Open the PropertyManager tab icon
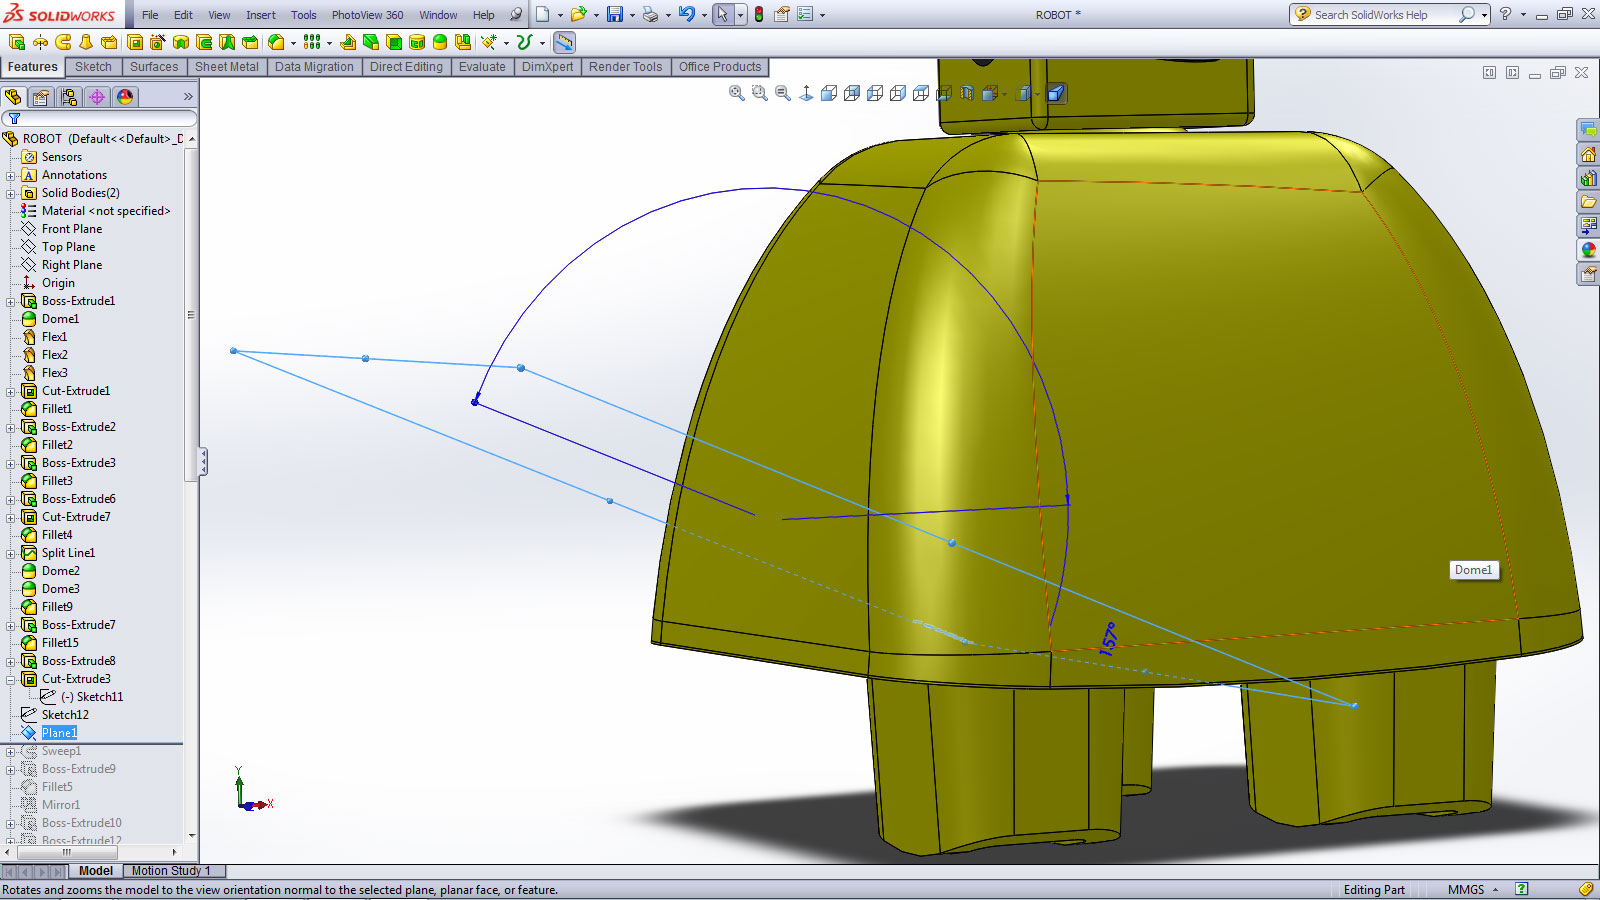Viewport: 1600px width, 900px height. pyautogui.click(x=41, y=97)
